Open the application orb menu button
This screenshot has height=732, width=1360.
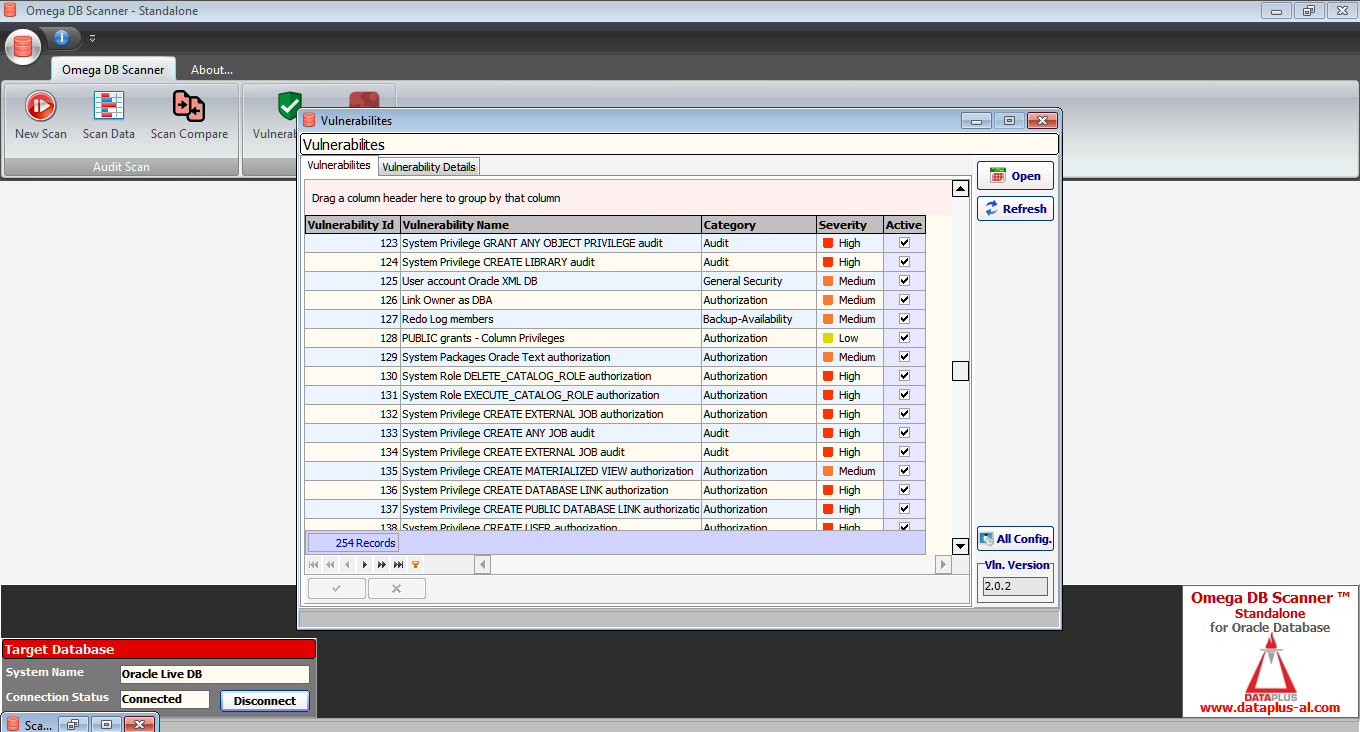23,47
